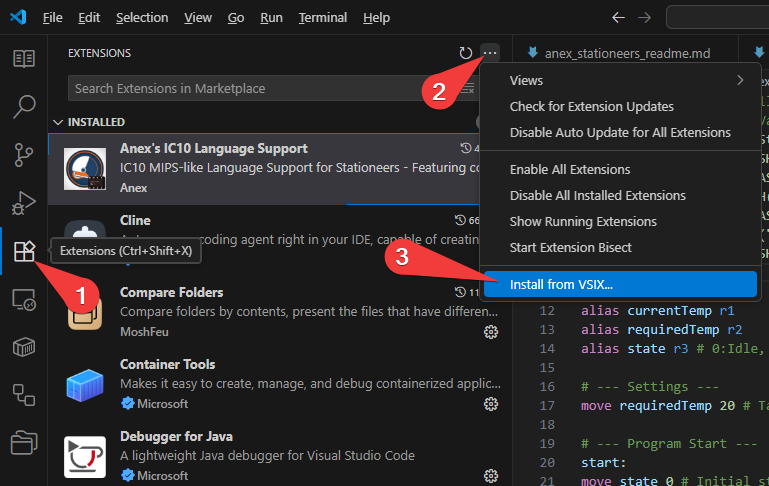Open the Run menu
This screenshot has width=769, height=486.
click(x=271, y=18)
